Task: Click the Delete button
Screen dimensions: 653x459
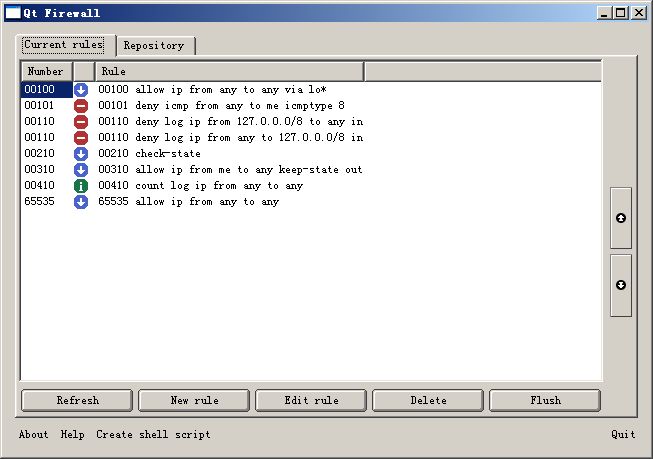Action: [x=428, y=400]
